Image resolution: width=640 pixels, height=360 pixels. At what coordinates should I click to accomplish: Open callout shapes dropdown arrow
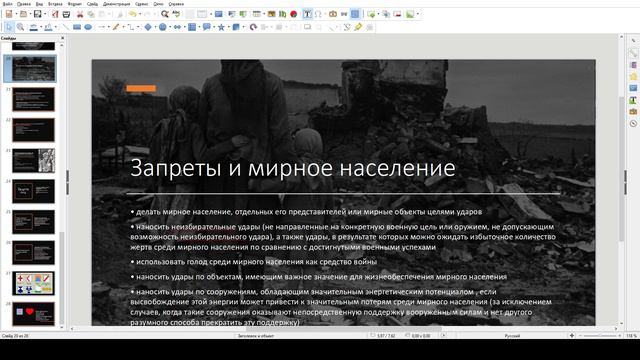tap(214, 27)
